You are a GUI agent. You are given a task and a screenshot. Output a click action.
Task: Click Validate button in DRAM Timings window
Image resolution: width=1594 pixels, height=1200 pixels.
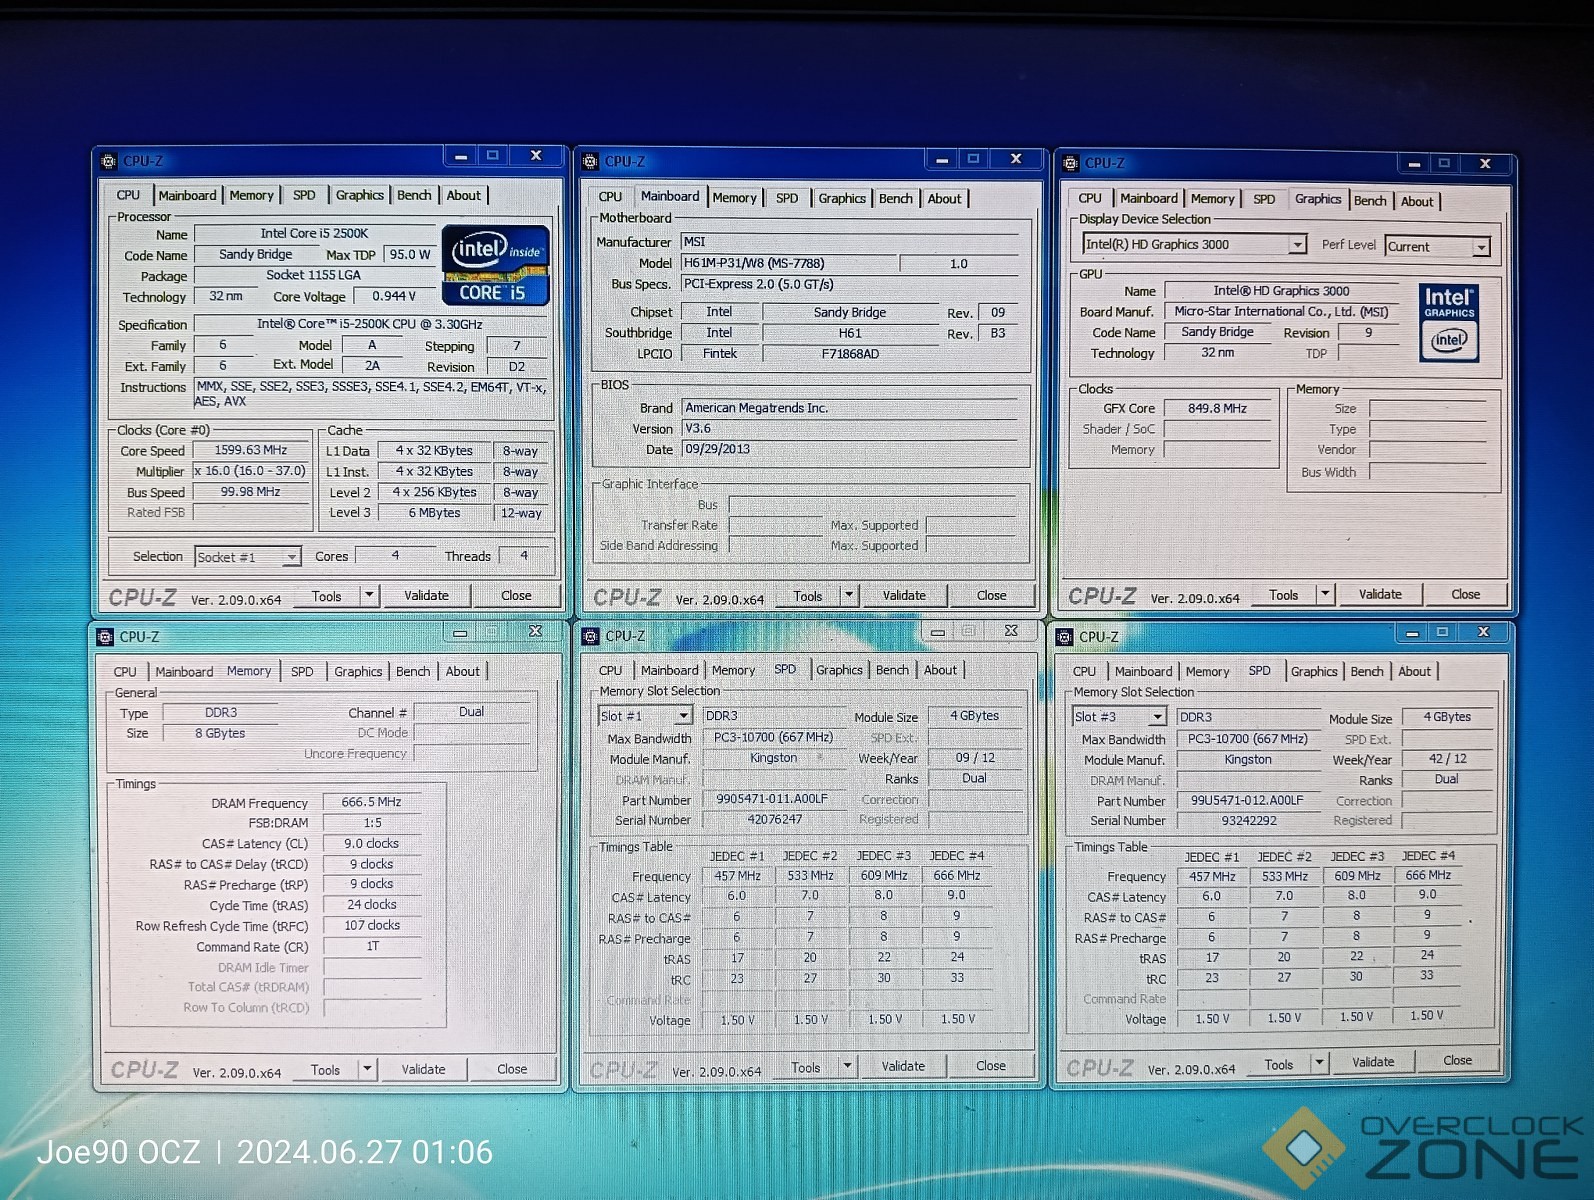[x=423, y=1069]
